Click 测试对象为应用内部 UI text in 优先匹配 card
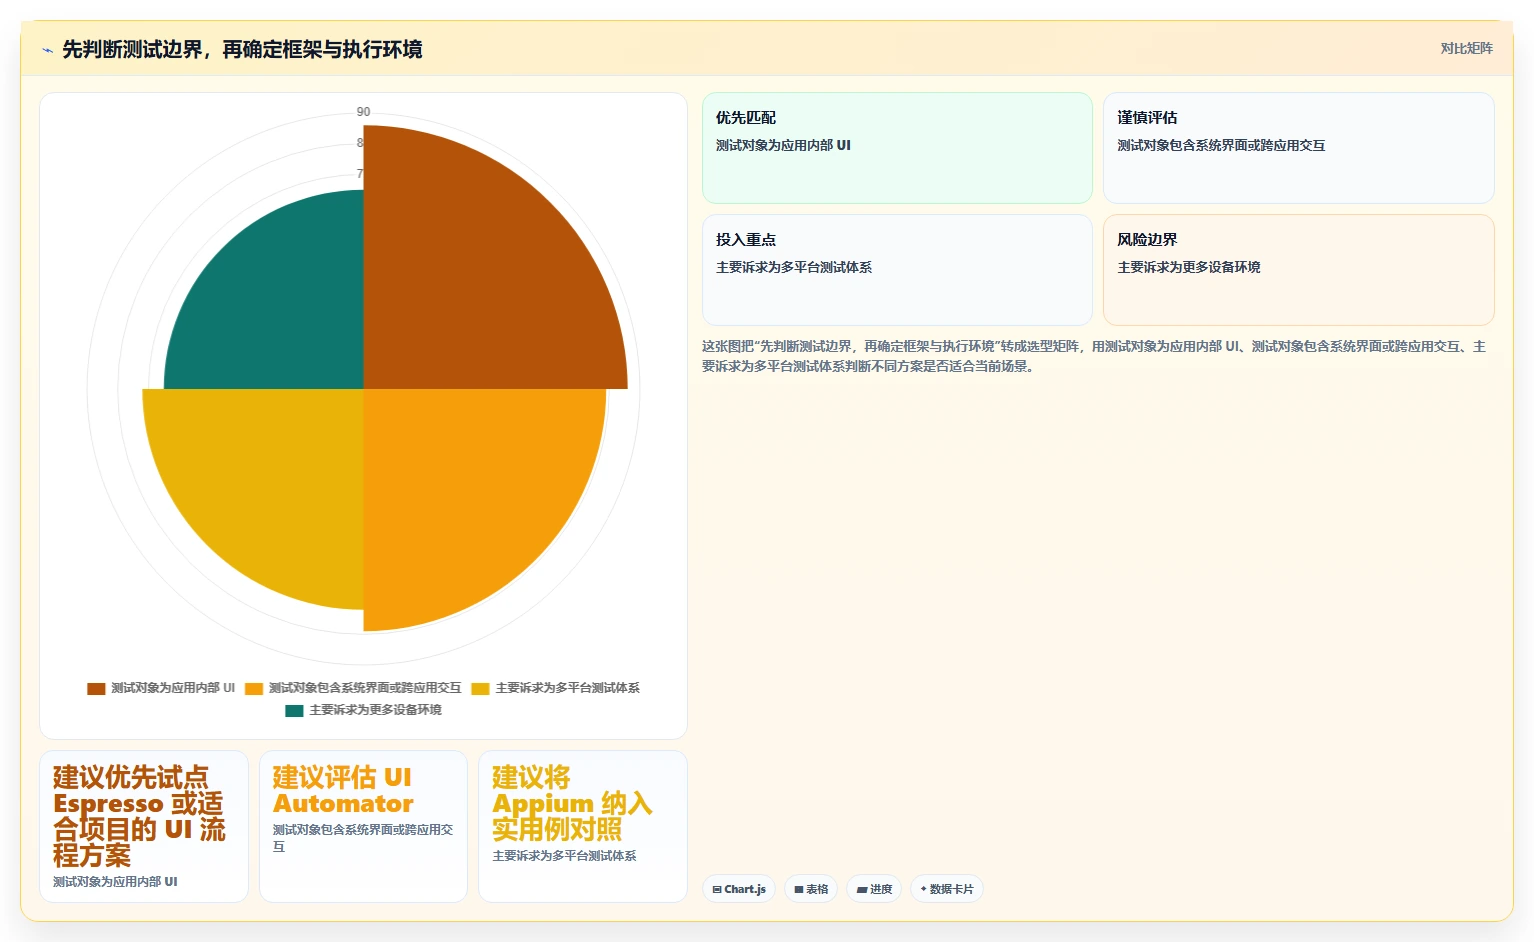 [x=783, y=145]
